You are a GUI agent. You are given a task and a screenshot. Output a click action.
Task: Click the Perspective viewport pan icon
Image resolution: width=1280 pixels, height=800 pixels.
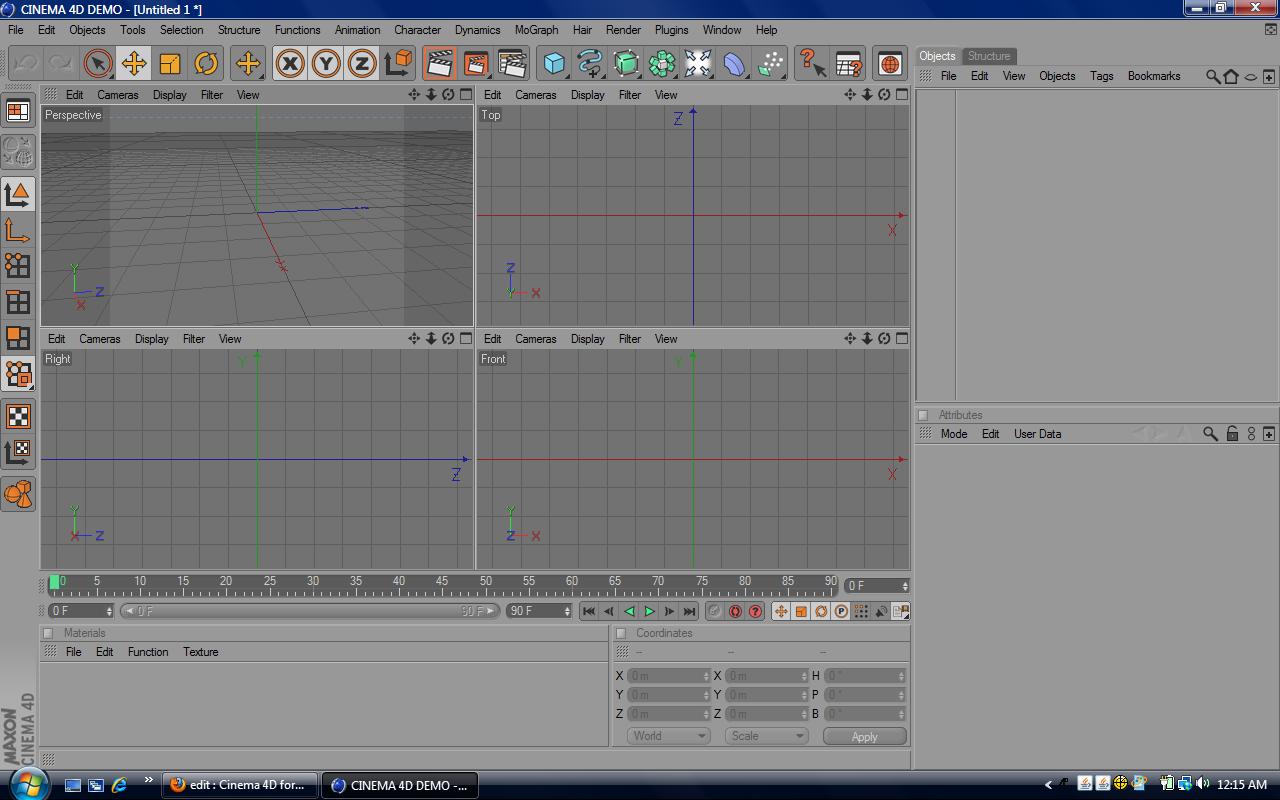(414, 94)
